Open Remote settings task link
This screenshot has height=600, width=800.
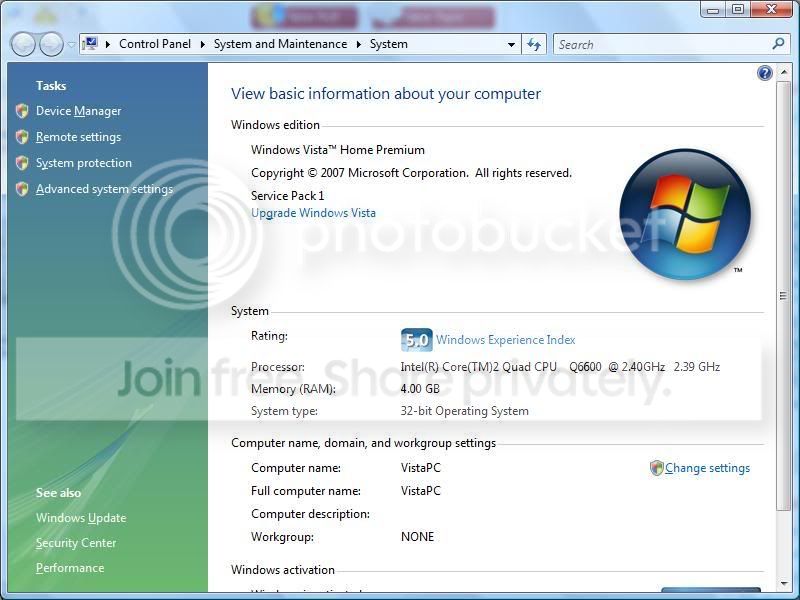(78, 137)
